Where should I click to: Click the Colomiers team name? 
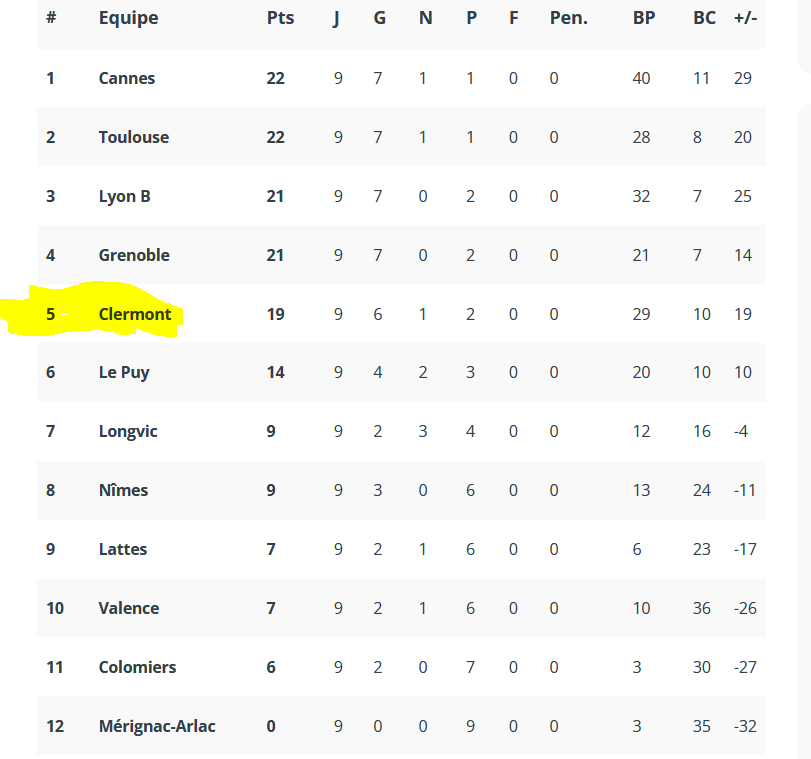click(x=138, y=667)
